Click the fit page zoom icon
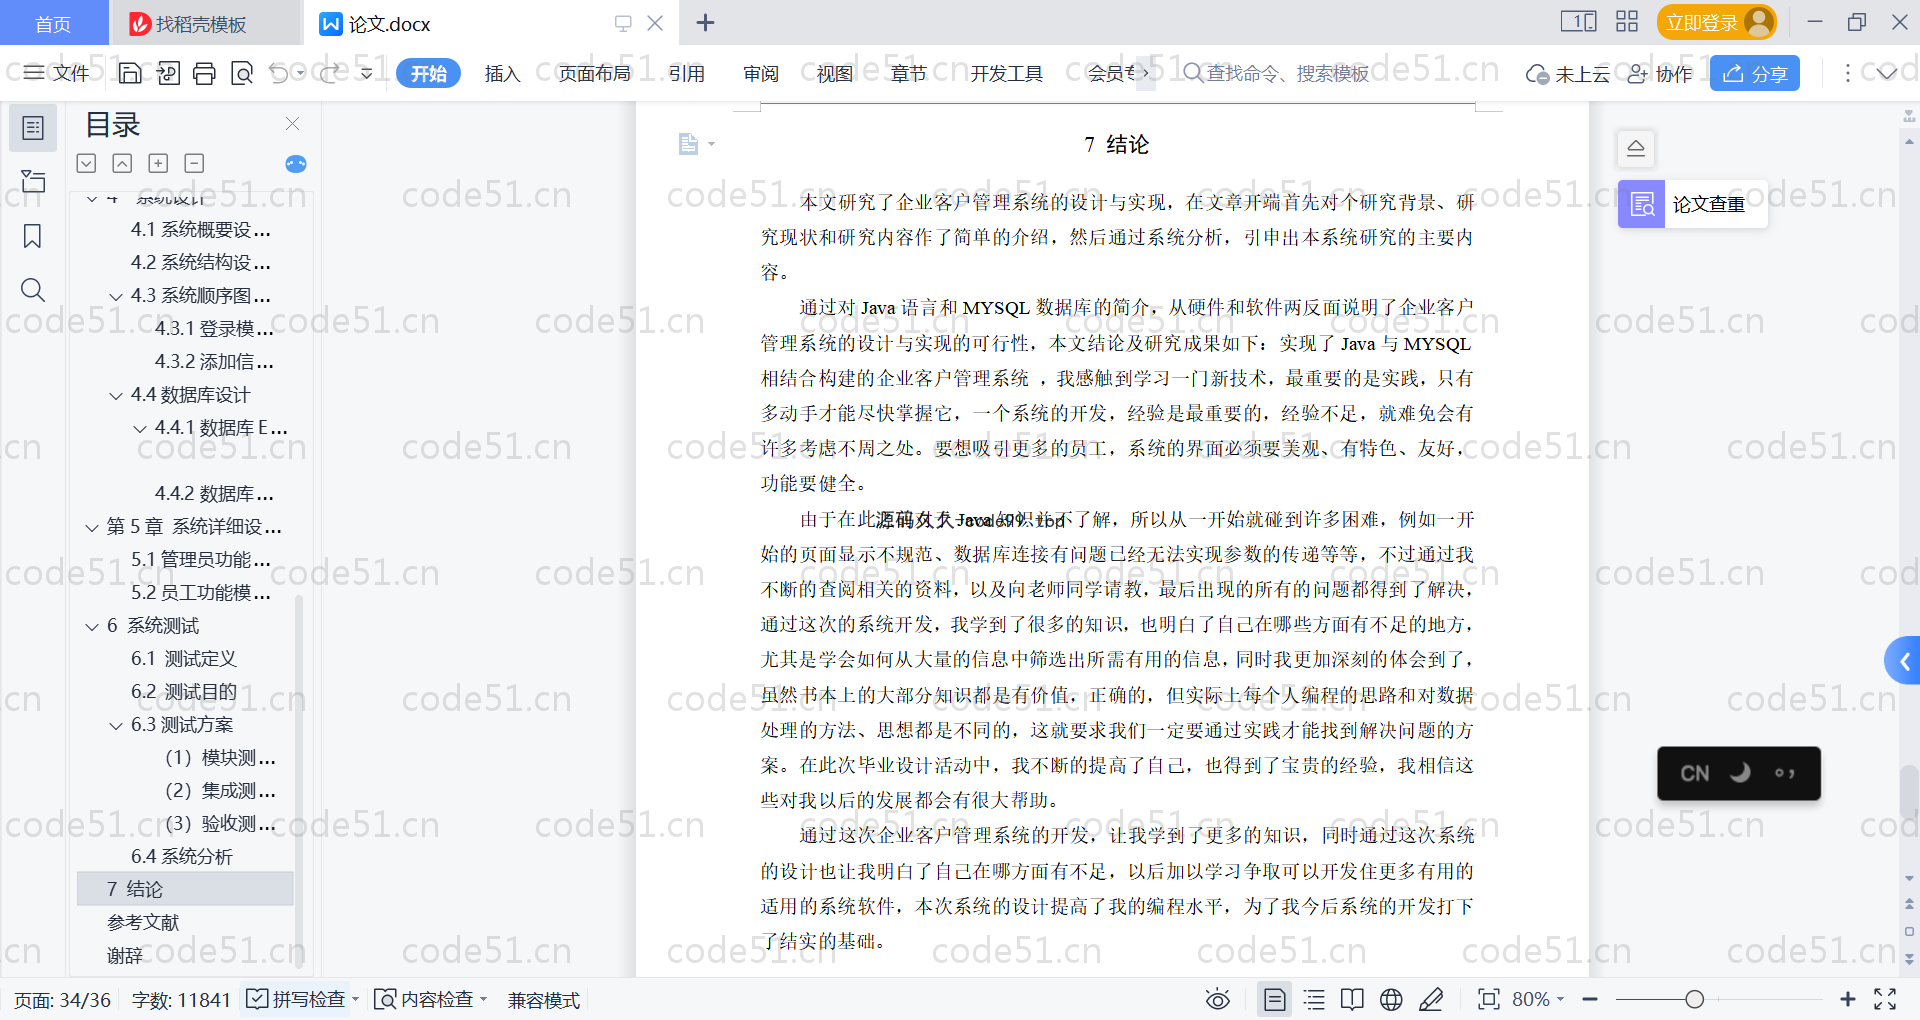Image resolution: width=1920 pixels, height=1020 pixels. point(1488,999)
